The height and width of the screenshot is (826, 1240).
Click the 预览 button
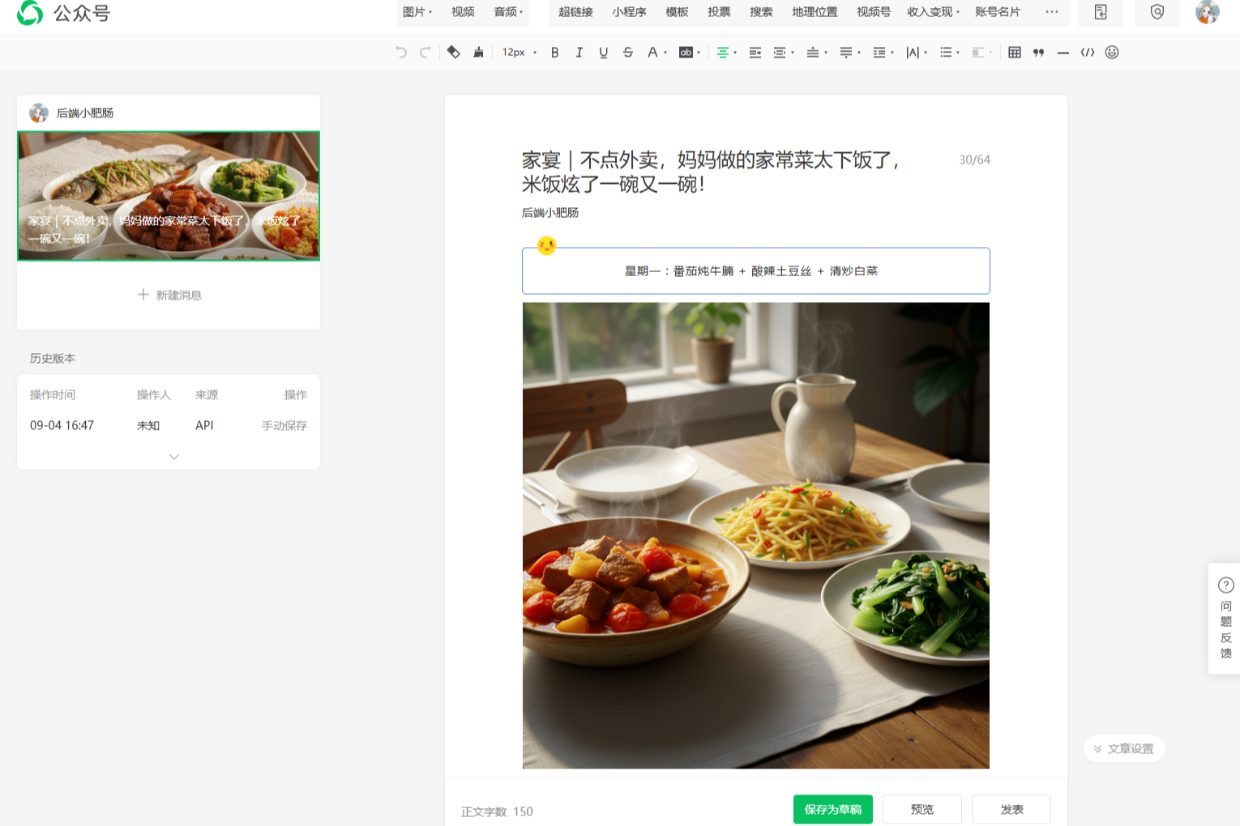tap(922, 809)
